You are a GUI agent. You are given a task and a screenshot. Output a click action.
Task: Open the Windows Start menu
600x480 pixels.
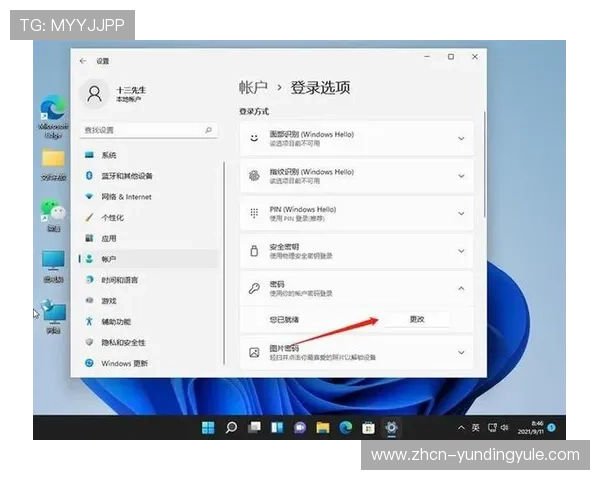pos(208,428)
